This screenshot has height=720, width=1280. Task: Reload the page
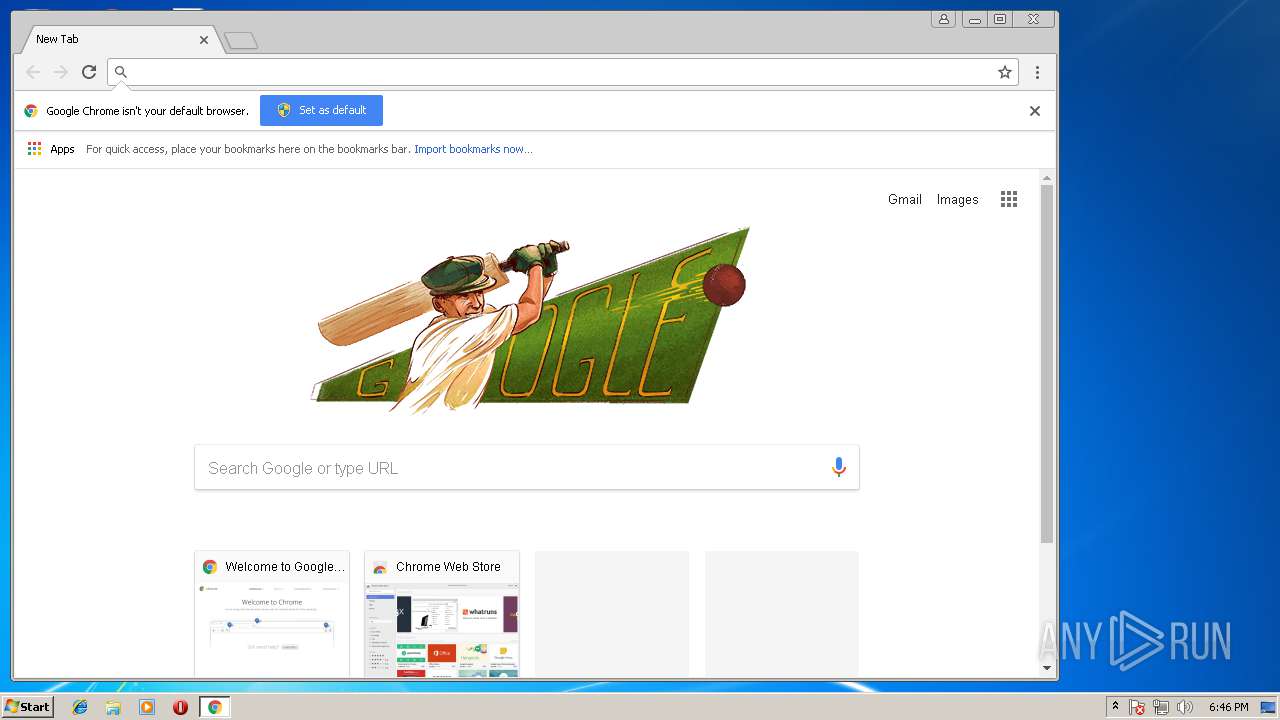click(x=89, y=72)
